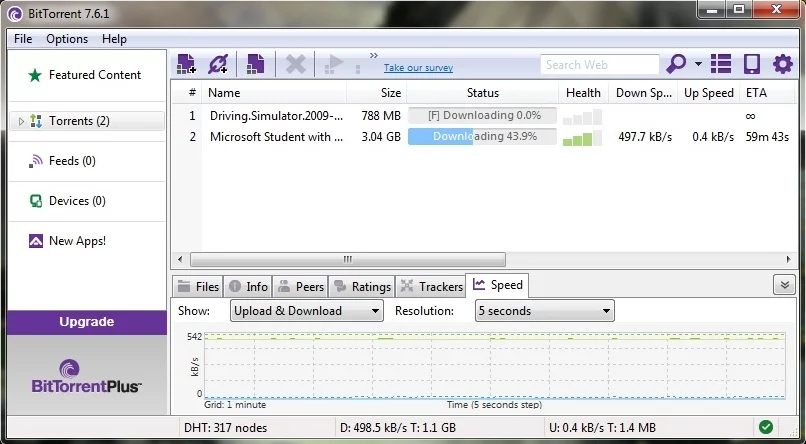806x444 pixels.
Task: Open the remote devices phone icon
Action: pos(751,64)
